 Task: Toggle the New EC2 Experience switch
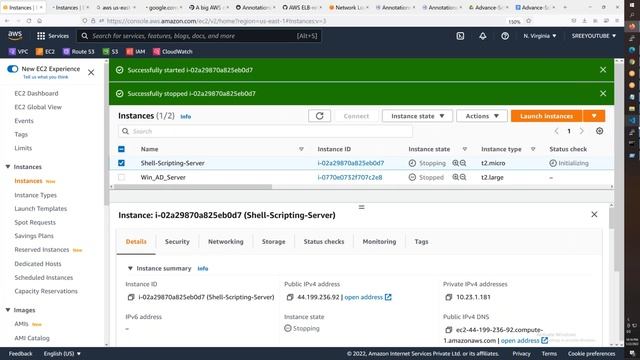point(13,69)
